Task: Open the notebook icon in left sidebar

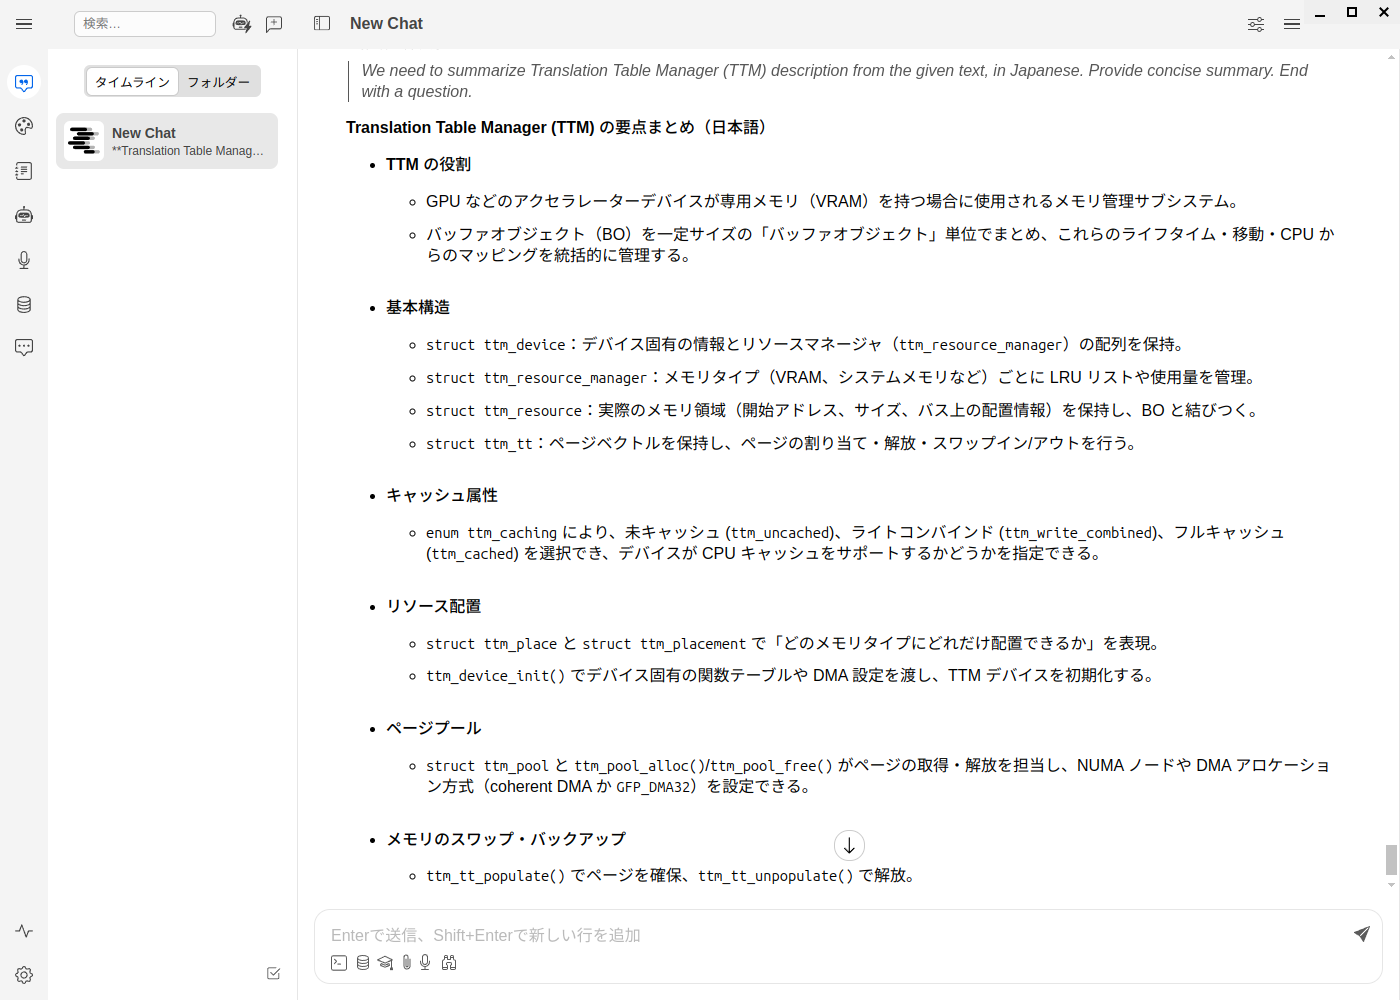Action: [24, 171]
